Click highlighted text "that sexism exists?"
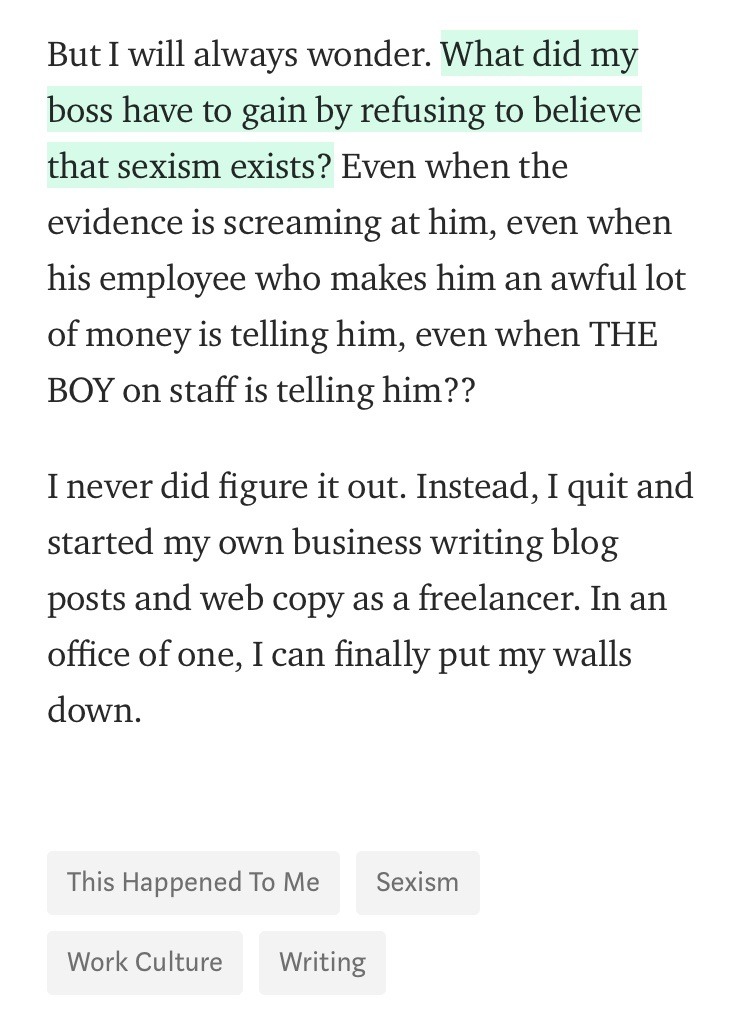 pyautogui.click(x=190, y=166)
